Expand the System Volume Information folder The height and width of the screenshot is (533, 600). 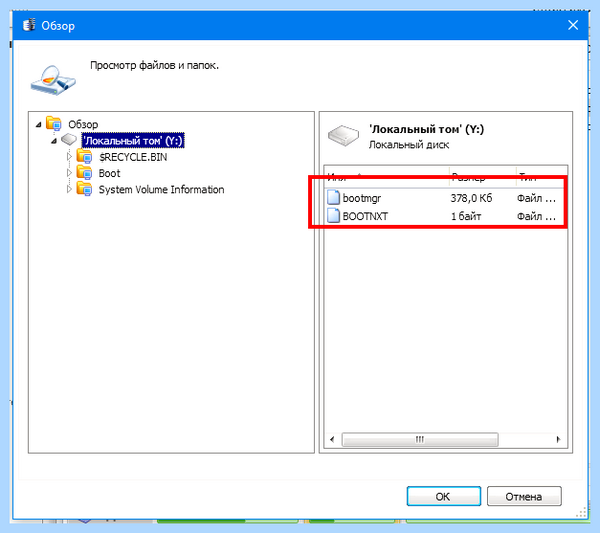pyautogui.click(x=69, y=189)
